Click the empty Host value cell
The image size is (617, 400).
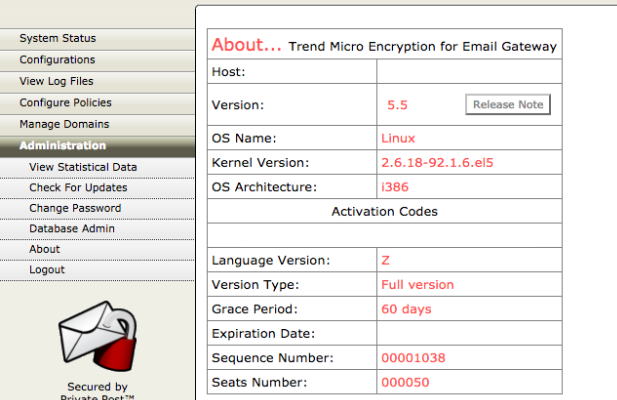[468, 72]
